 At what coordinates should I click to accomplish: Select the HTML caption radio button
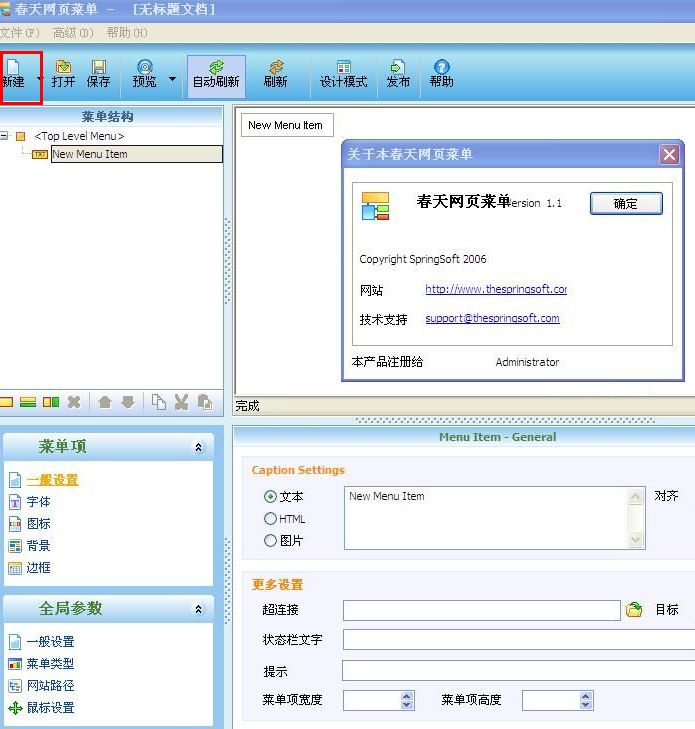coord(270,518)
